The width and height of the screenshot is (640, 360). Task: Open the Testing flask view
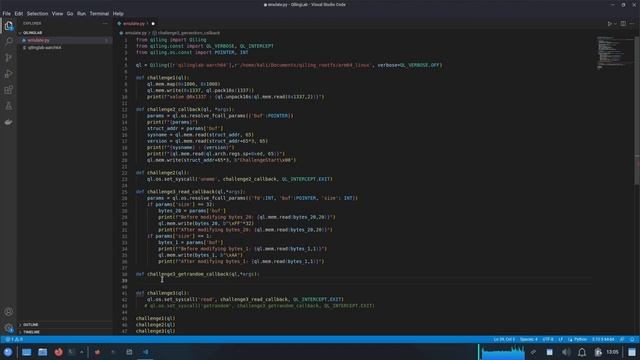[x=9, y=106]
